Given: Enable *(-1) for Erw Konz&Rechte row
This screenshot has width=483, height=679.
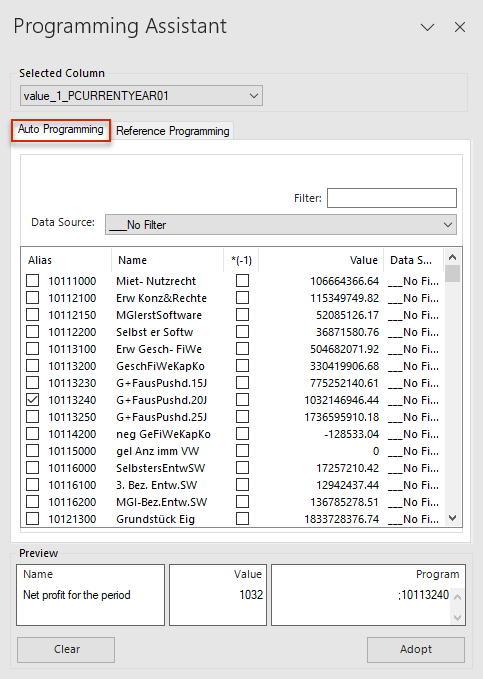Looking at the screenshot, I should click(x=242, y=298).
